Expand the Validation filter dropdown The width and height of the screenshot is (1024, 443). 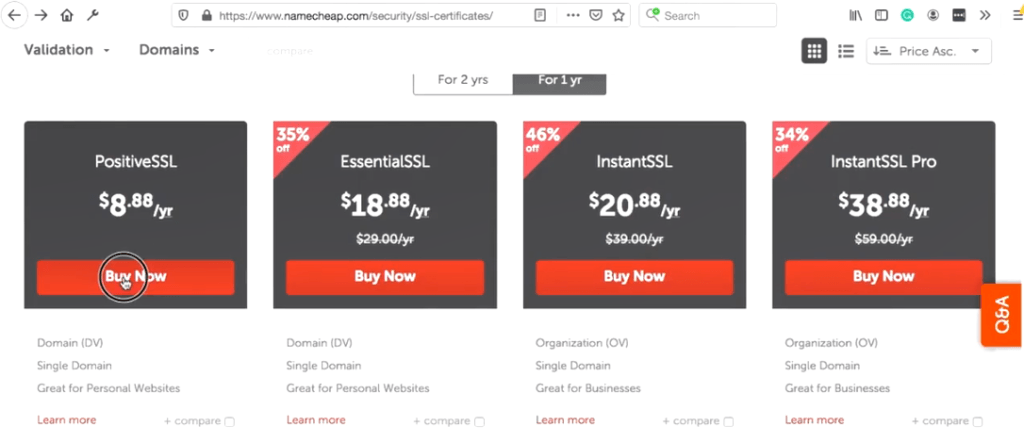pos(67,50)
